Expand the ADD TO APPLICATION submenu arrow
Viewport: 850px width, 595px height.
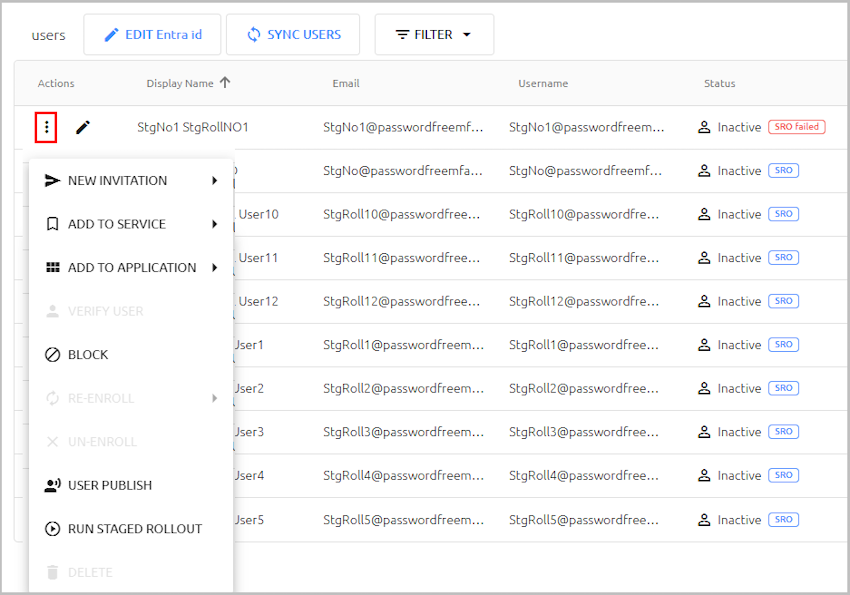[215, 268]
